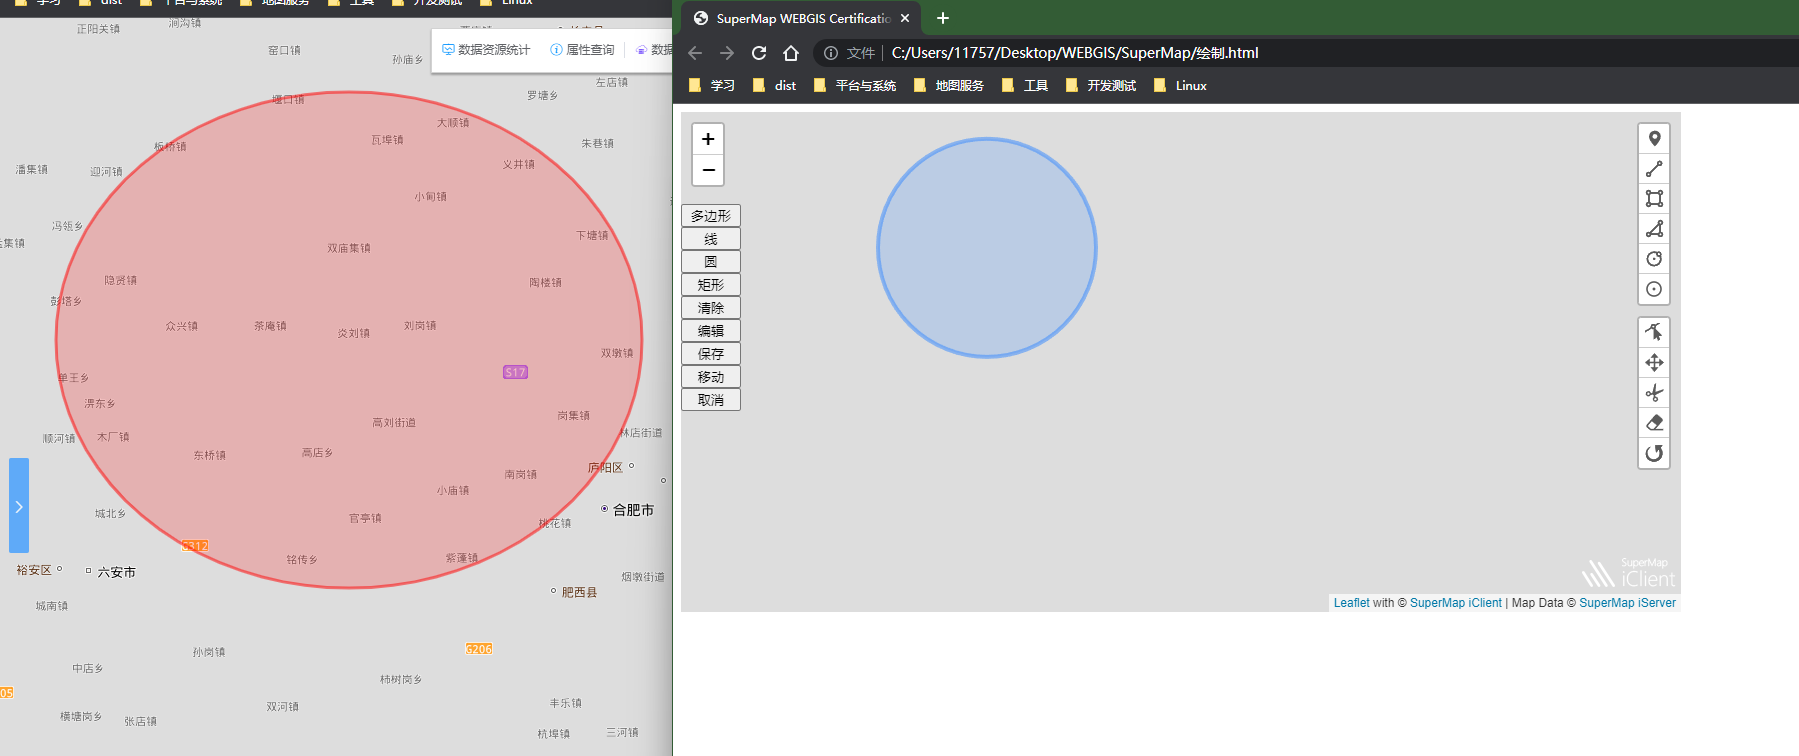
Task: Click 裕安区 label on left map
Action: (34, 570)
